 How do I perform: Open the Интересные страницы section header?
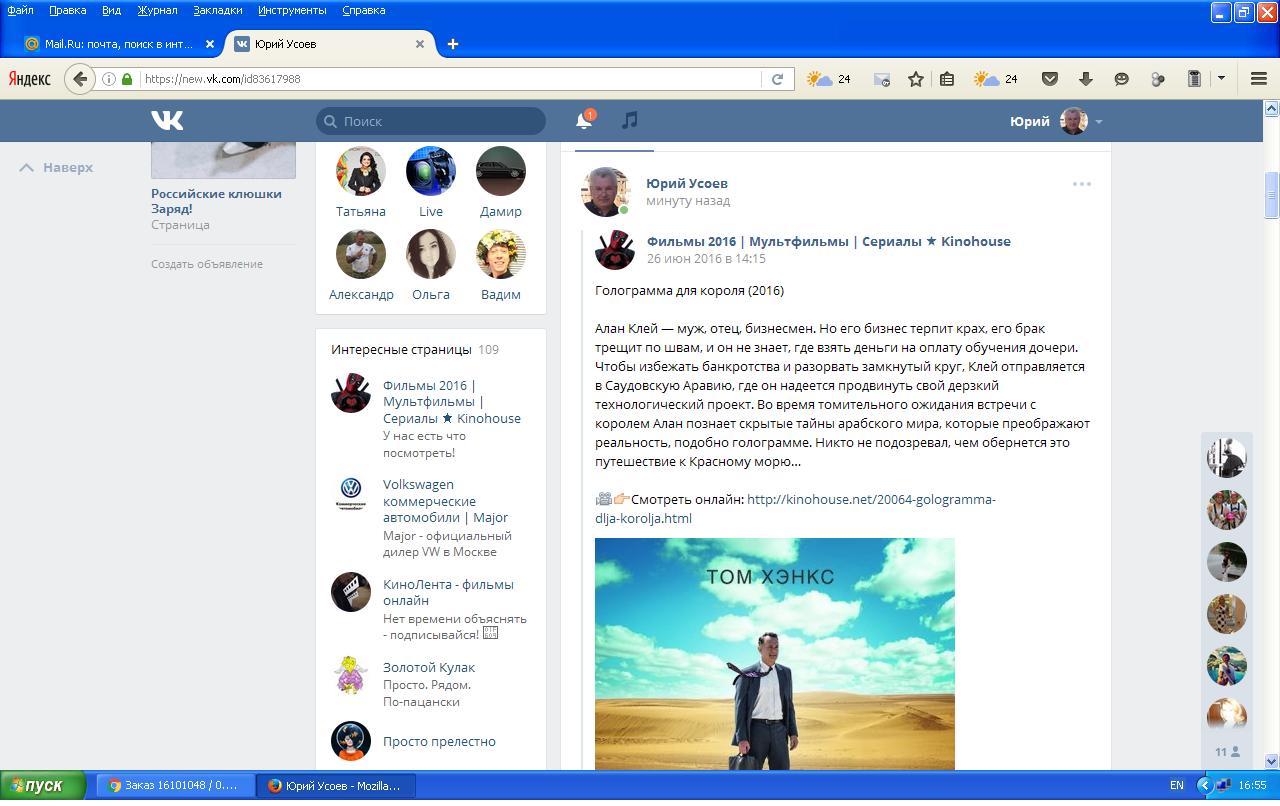[415, 349]
